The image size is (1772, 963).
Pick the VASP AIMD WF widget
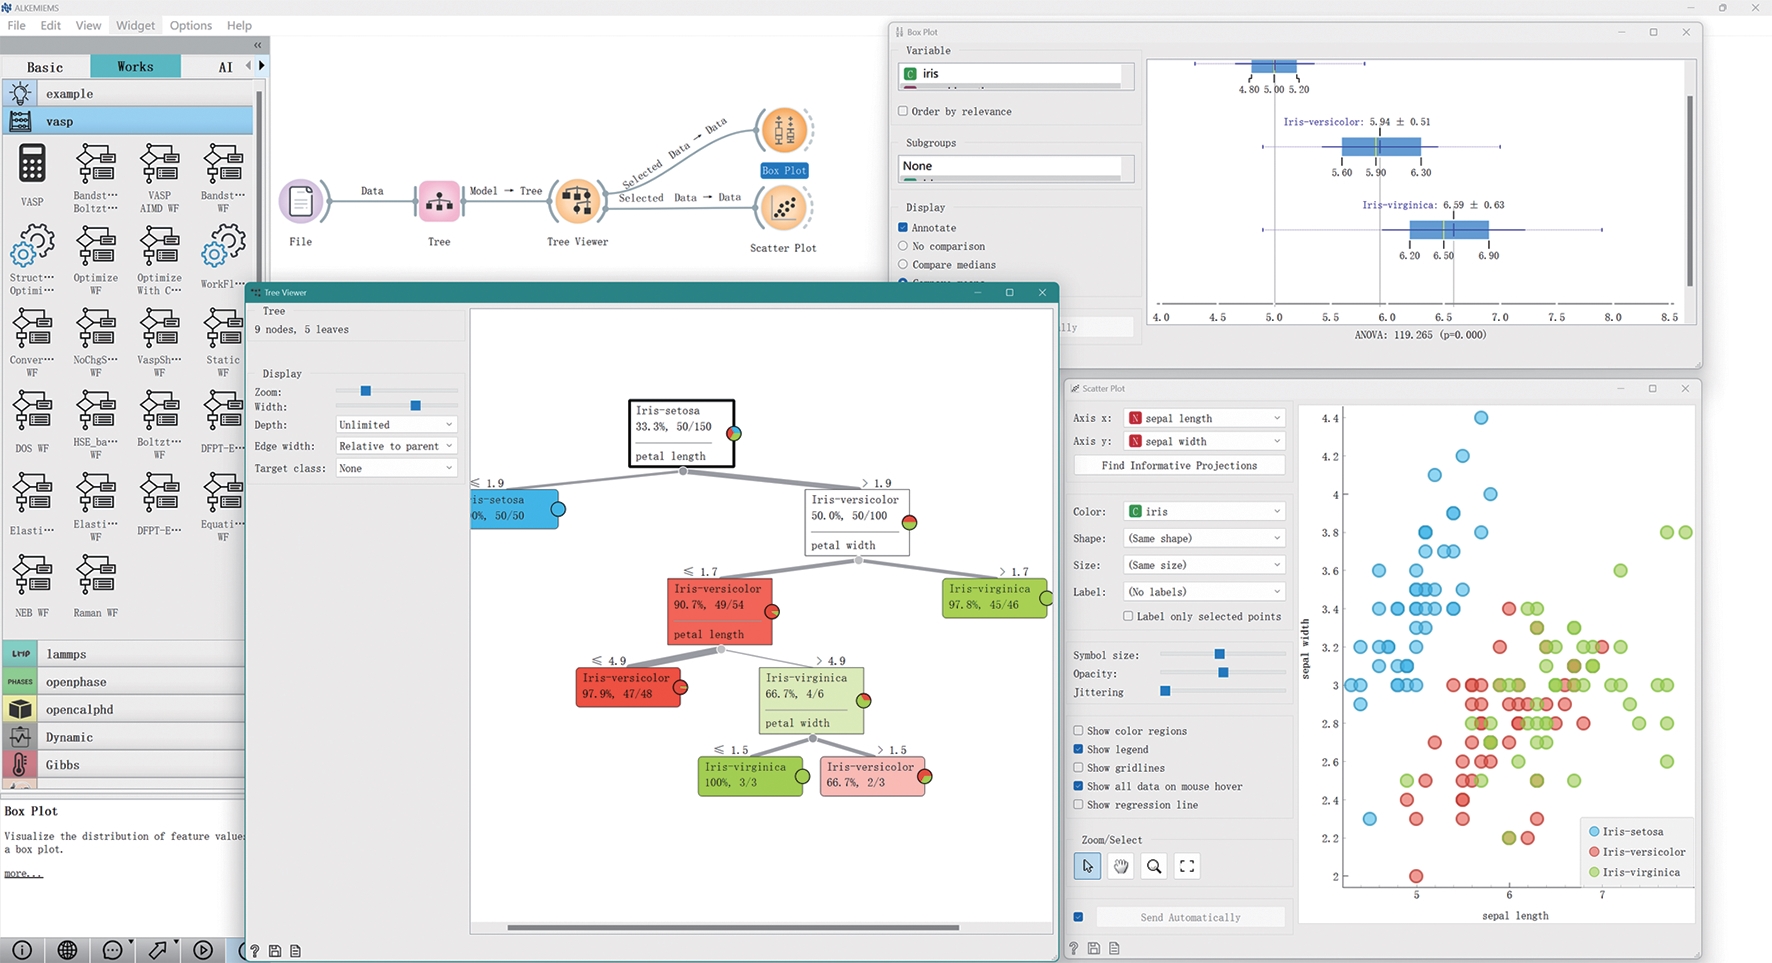pos(159,164)
